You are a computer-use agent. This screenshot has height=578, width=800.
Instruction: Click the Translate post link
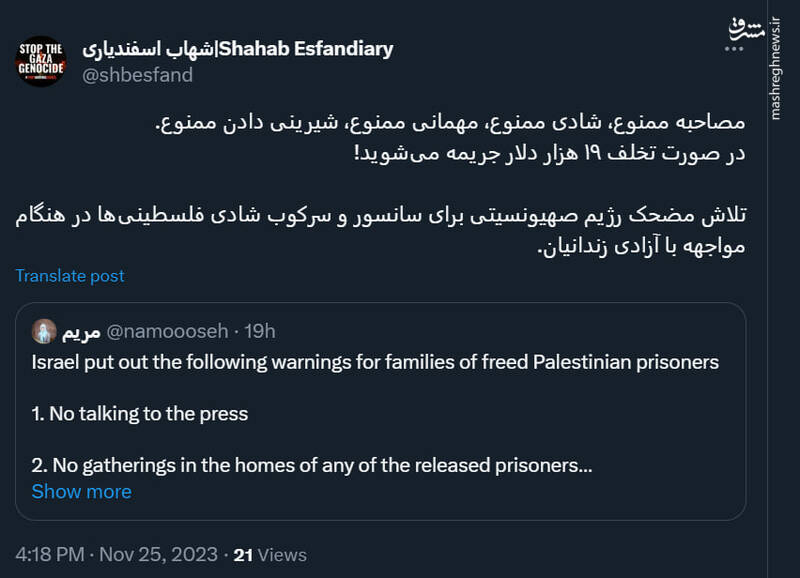[67, 276]
